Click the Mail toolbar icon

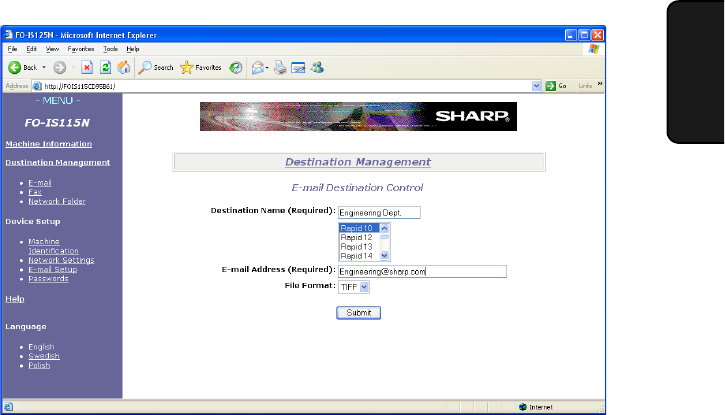pyautogui.click(x=298, y=68)
